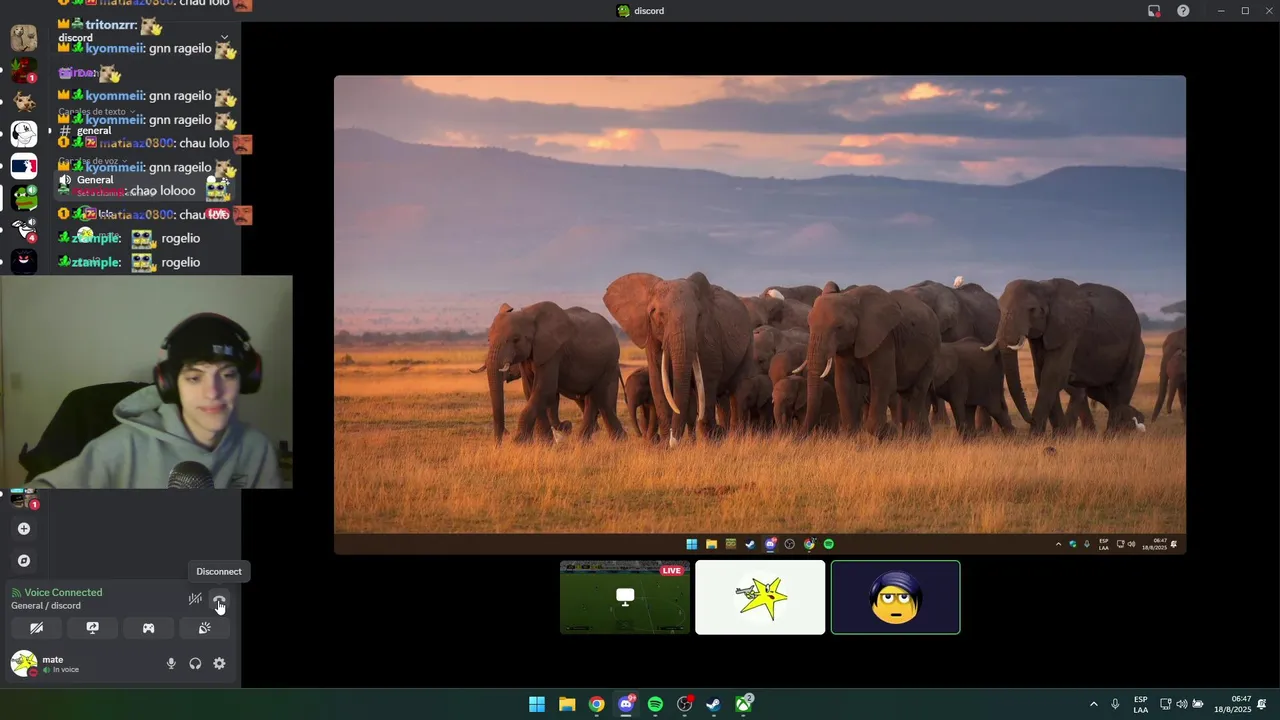Open Xbox app from taskbar
Viewport: 1280px width, 720px height.
[743, 704]
